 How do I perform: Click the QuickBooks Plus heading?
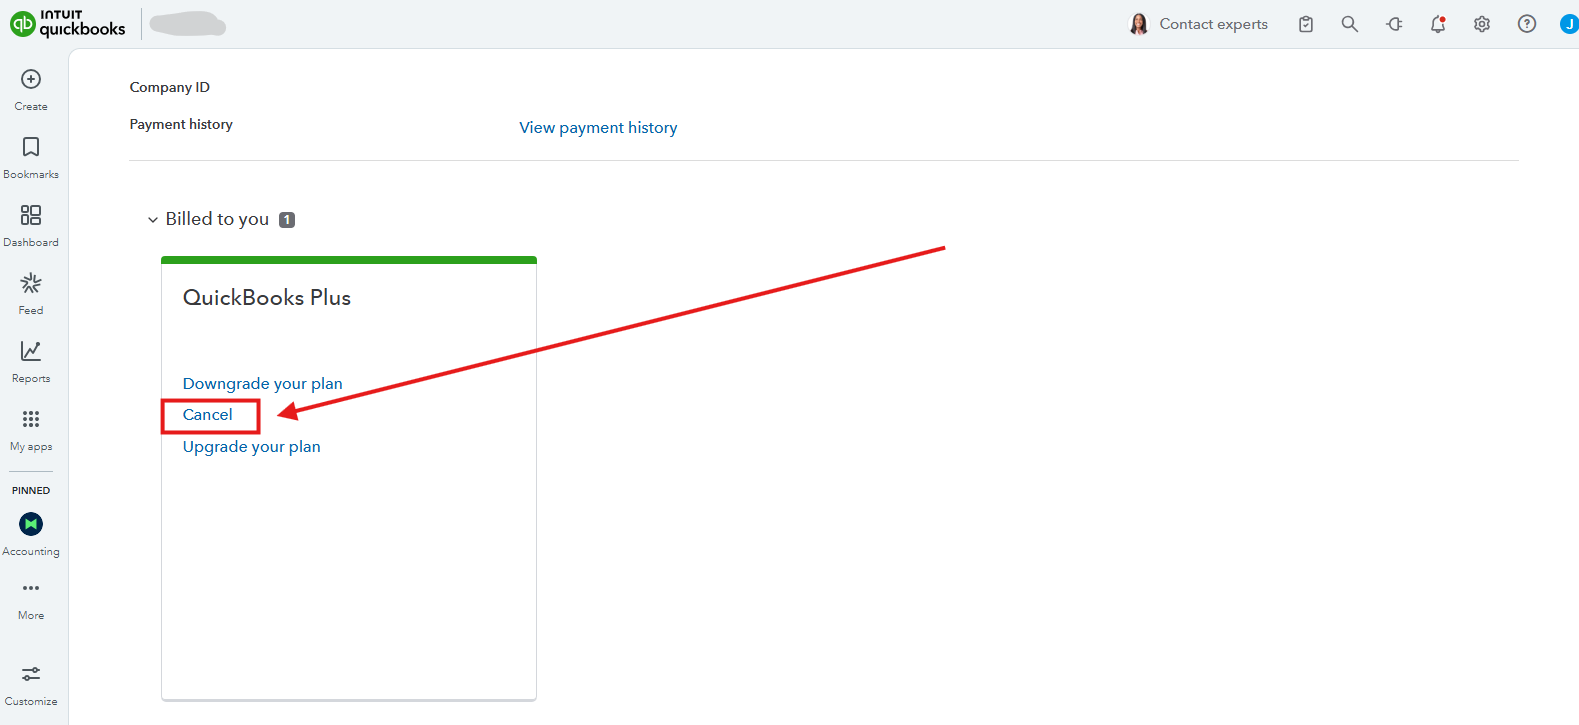point(267,298)
